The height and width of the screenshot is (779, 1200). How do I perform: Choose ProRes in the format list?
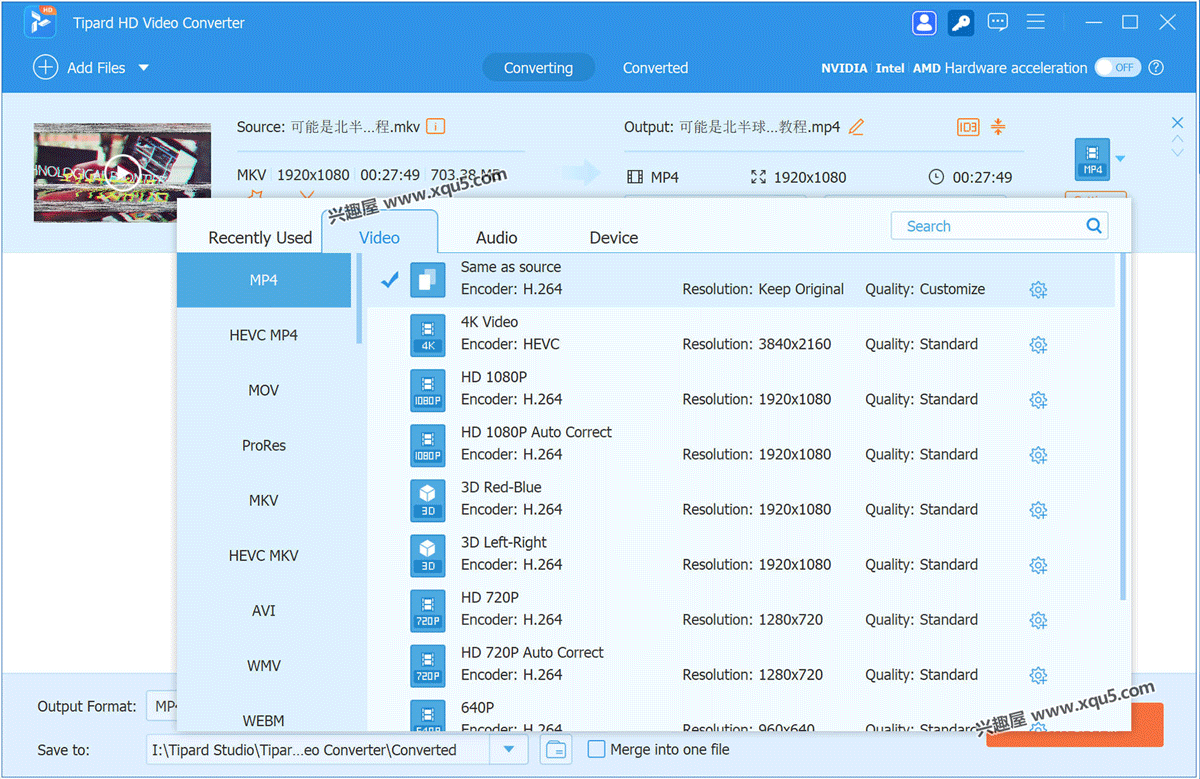coord(264,445)
